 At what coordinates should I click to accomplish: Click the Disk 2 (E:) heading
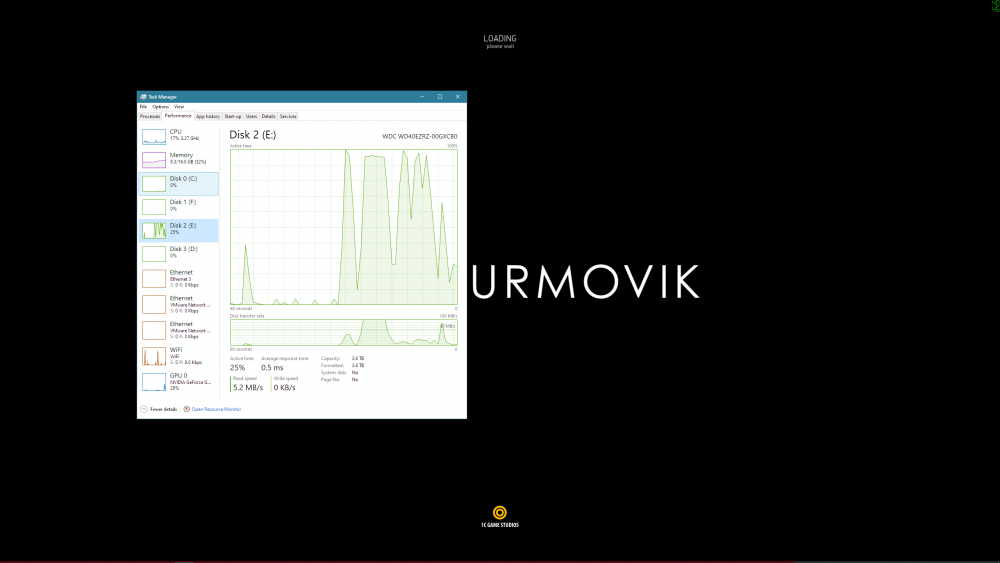point(253,135)
